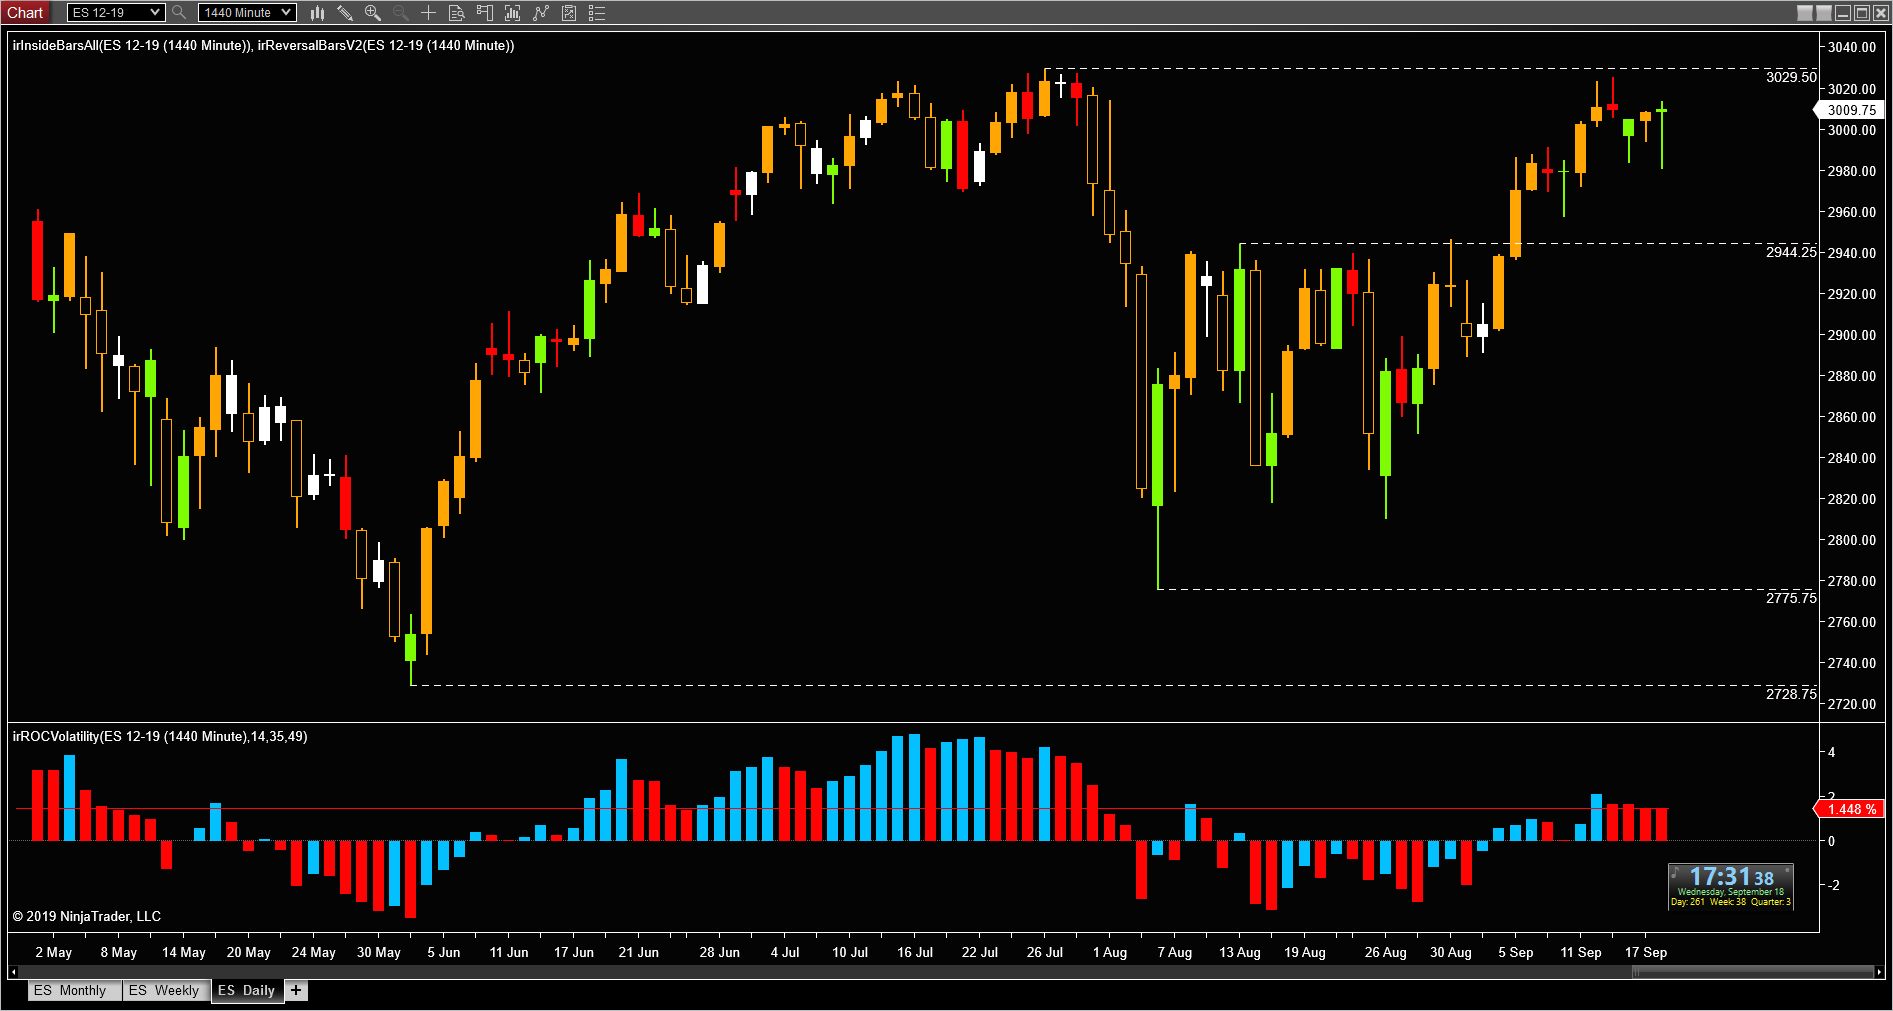Add a new chart tab with plus button
Image resolution: width=1893 pixels, height=1011 pixels.
[x=296, y=990]
